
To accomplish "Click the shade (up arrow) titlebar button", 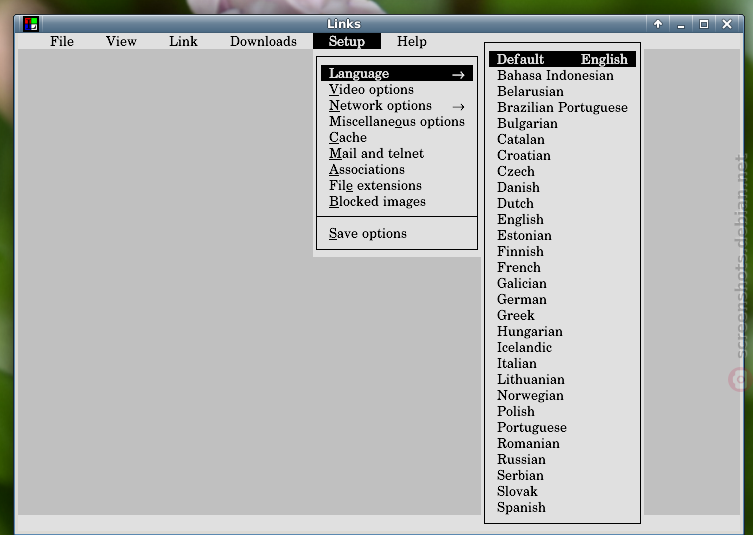I will click(658, 24).
